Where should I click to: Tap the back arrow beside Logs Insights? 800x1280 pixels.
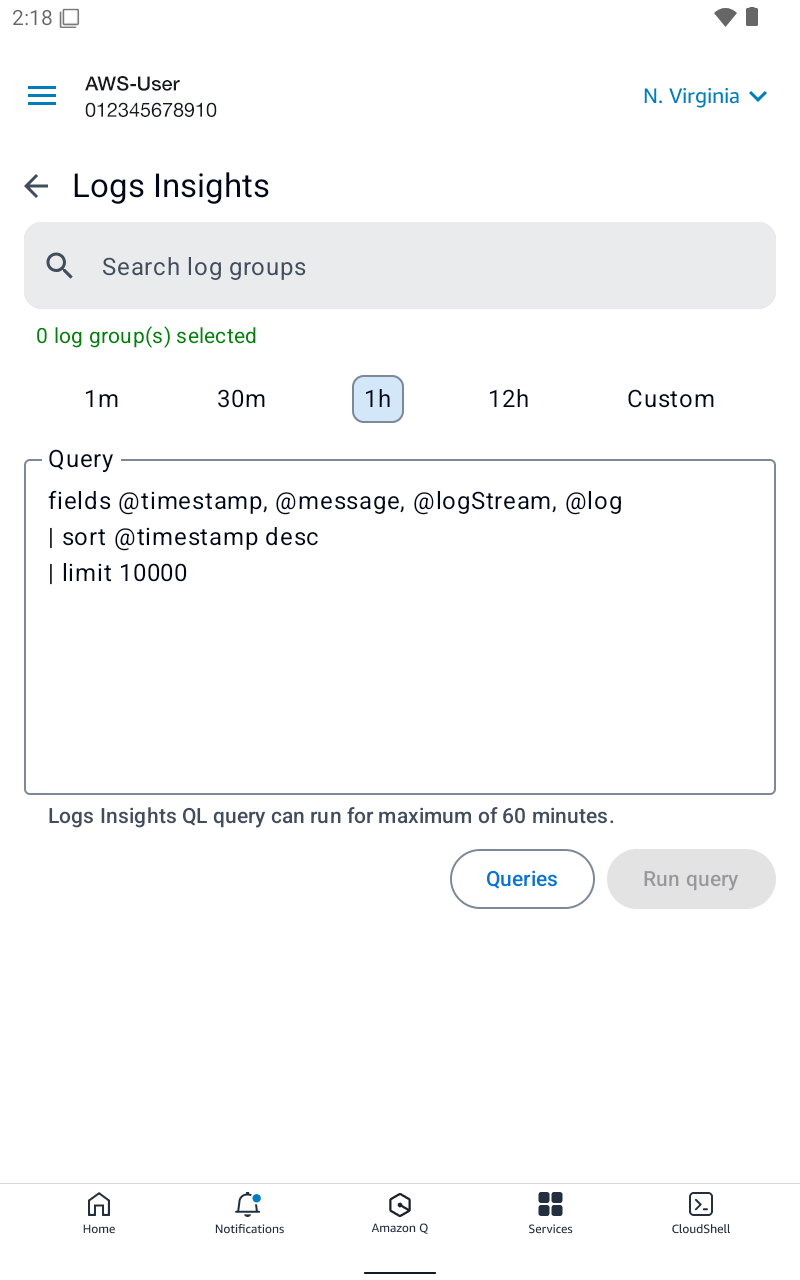[36, 186]
